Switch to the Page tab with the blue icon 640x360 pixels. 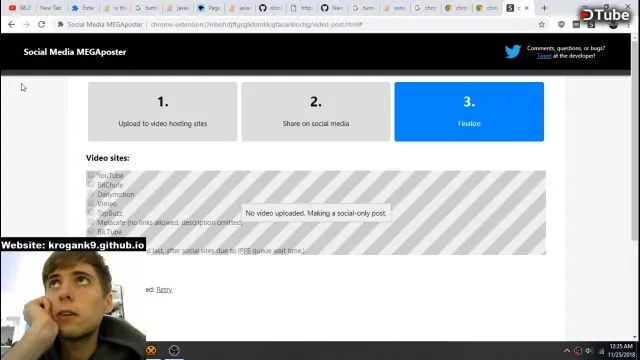coord(209,8)
